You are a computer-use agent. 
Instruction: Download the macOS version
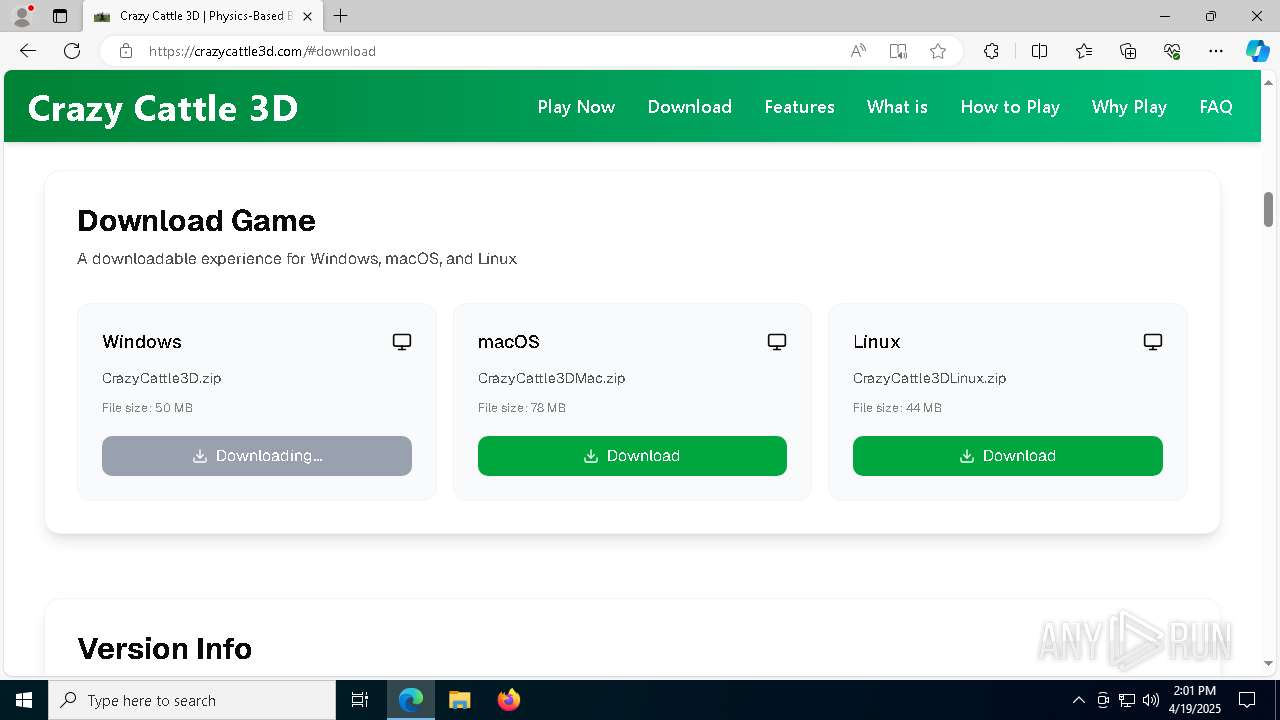point(632,456)
